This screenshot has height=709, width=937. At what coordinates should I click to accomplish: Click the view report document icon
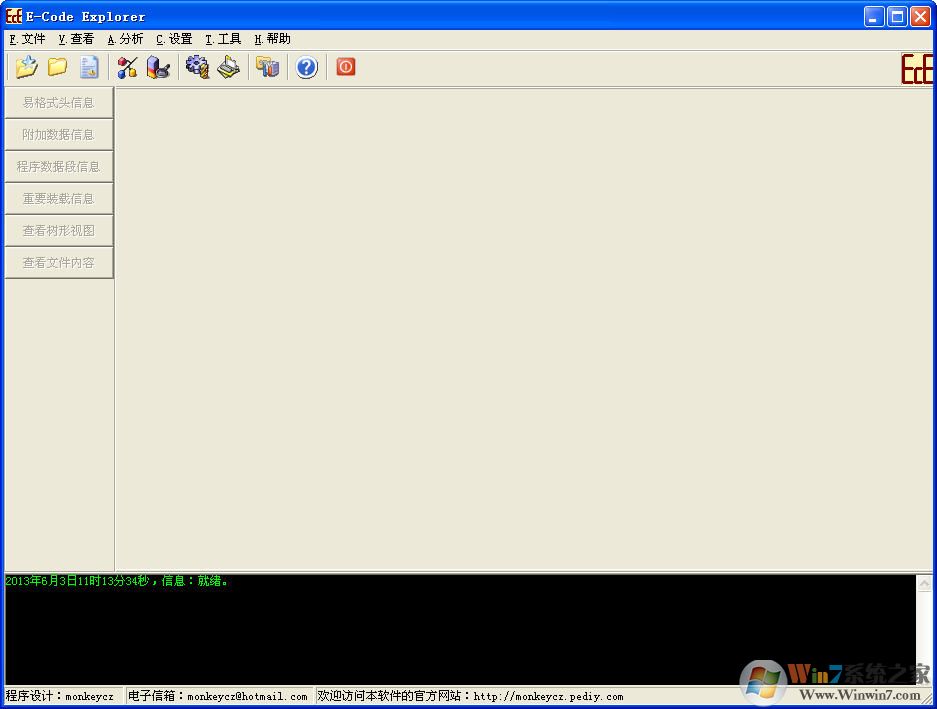(x=89, y=66)
